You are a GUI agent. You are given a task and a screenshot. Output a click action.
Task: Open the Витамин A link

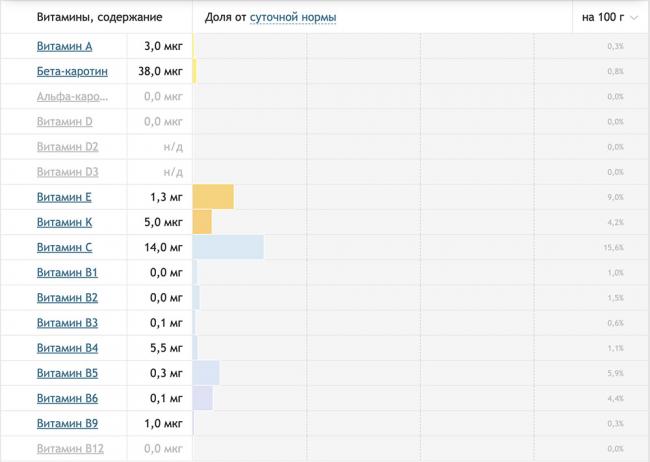coord(64,46)
